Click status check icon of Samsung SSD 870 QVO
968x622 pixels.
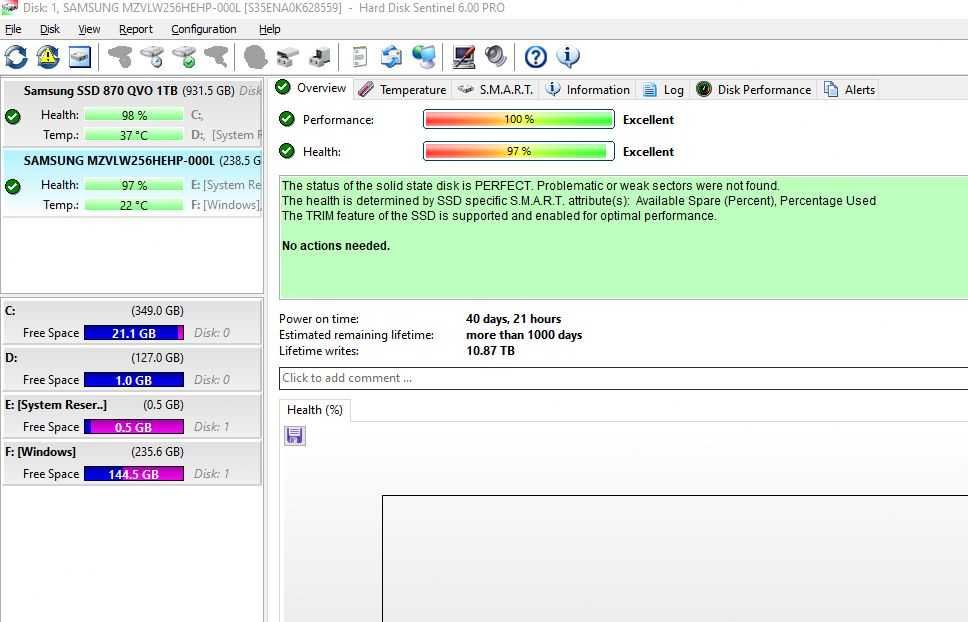click(x=12, y=116)
